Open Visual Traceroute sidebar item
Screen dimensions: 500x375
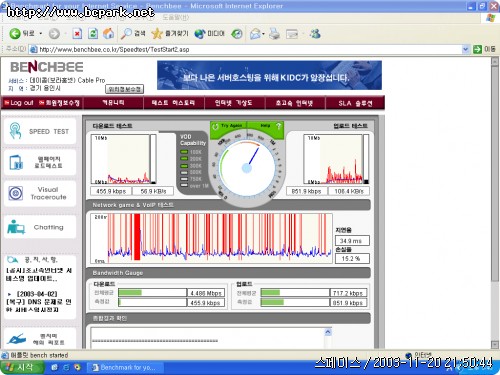point(40,193)
